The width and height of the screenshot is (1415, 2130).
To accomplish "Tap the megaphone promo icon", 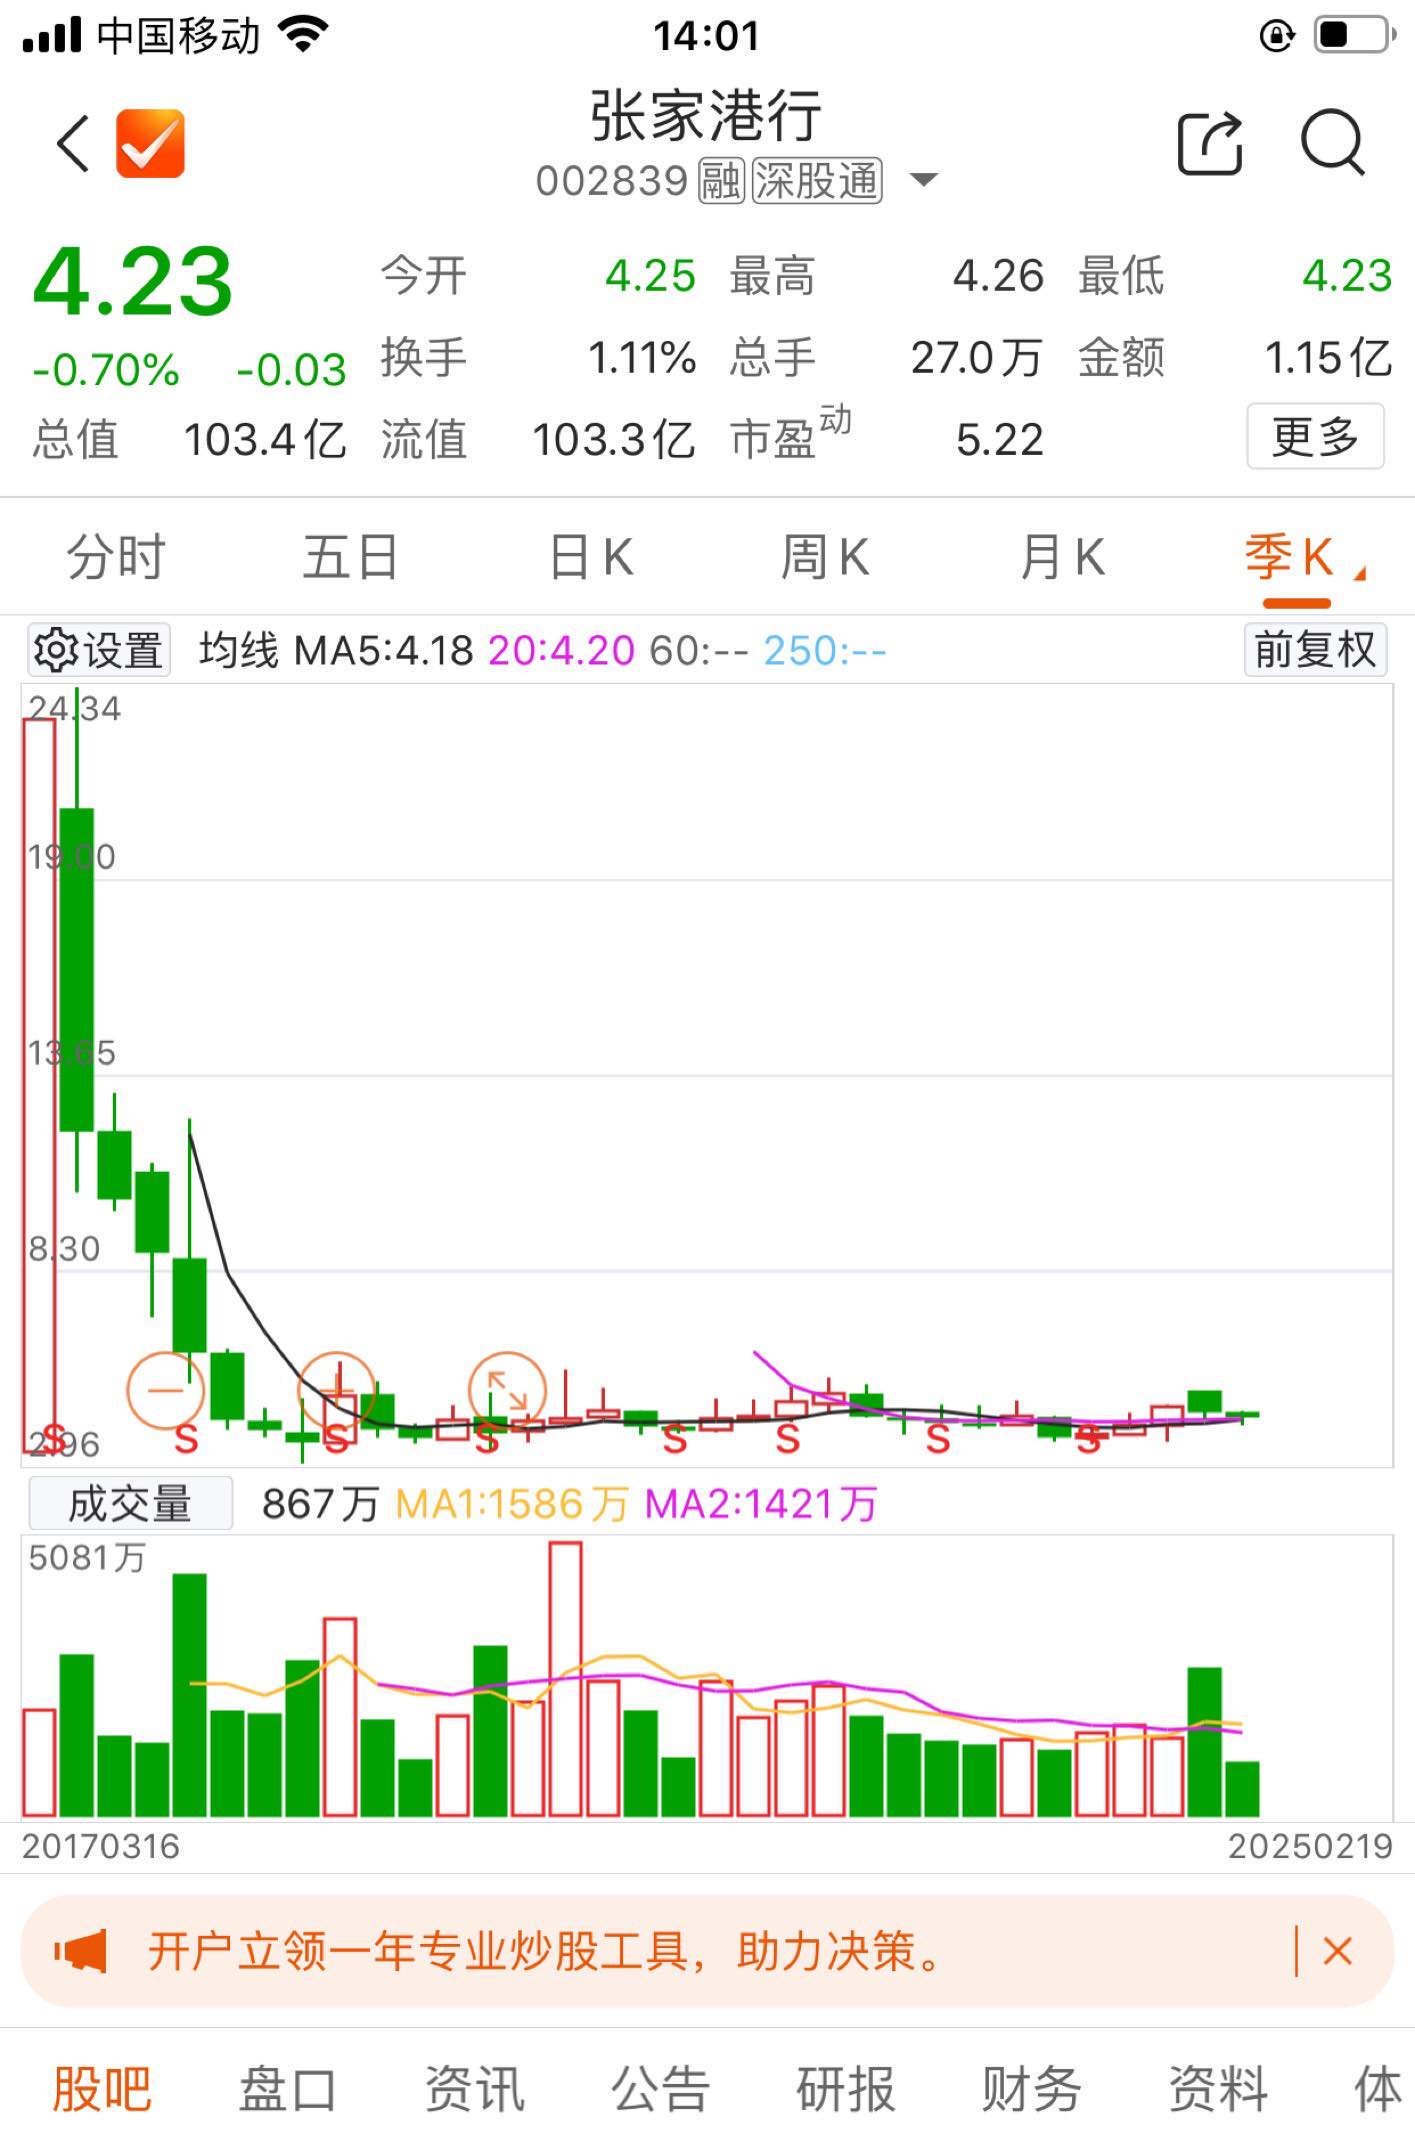I will [80, 1951].
